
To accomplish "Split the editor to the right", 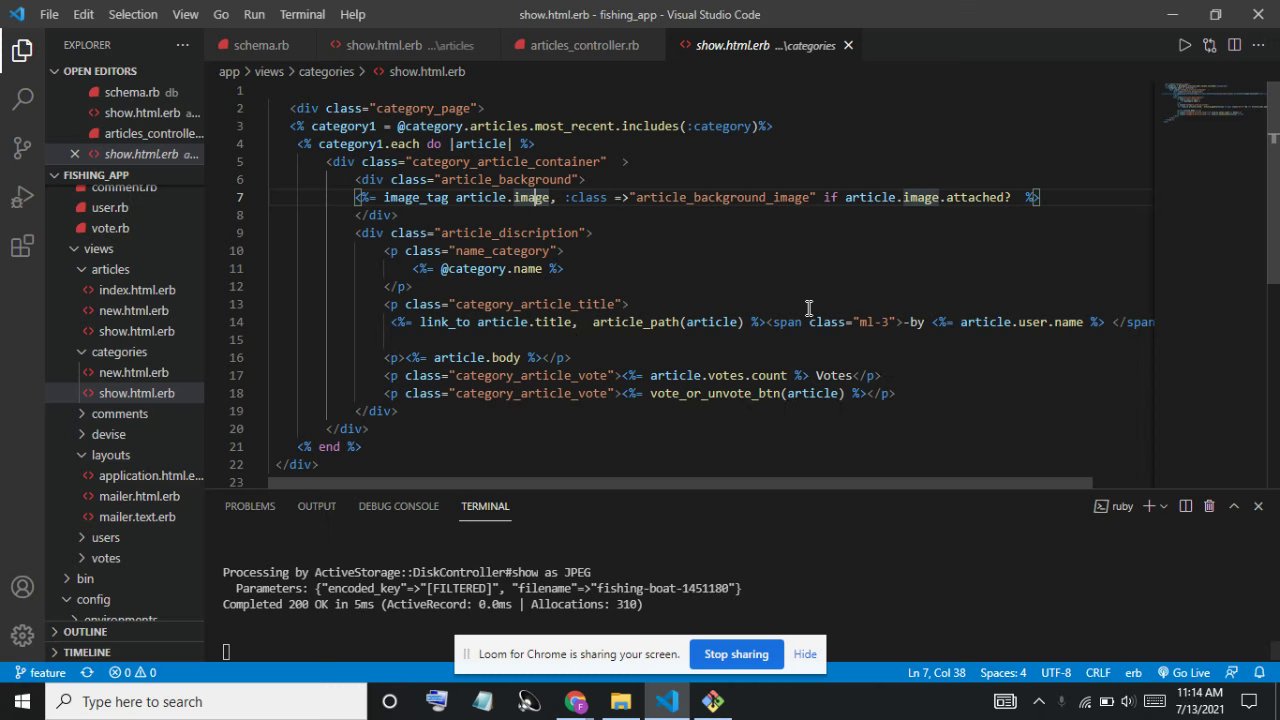I will [x=1234, y=45].
